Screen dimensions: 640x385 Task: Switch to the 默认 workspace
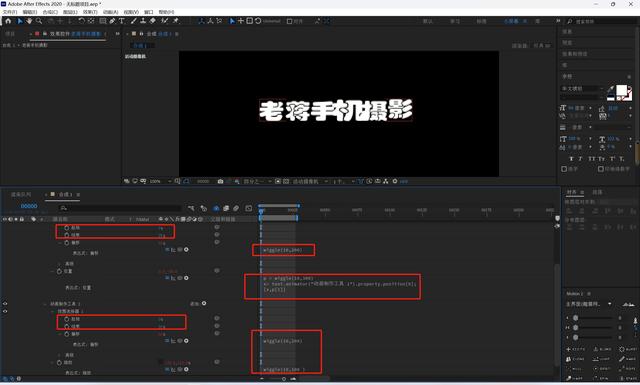pos(428,21)
